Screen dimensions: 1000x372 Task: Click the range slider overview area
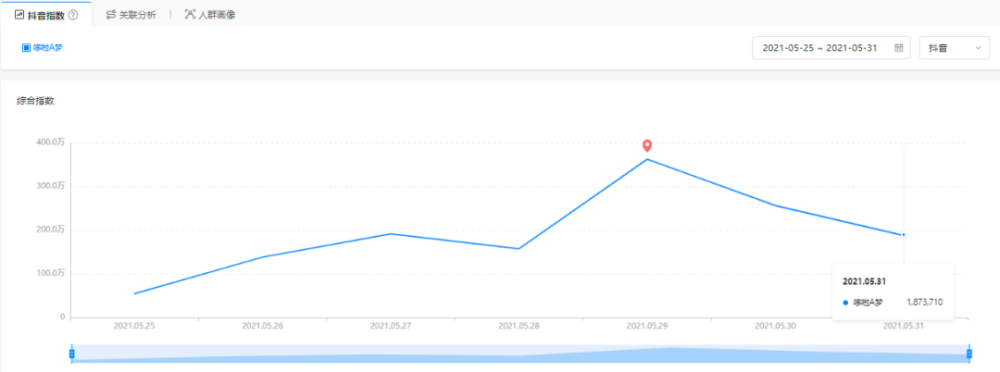coord(520,353)
